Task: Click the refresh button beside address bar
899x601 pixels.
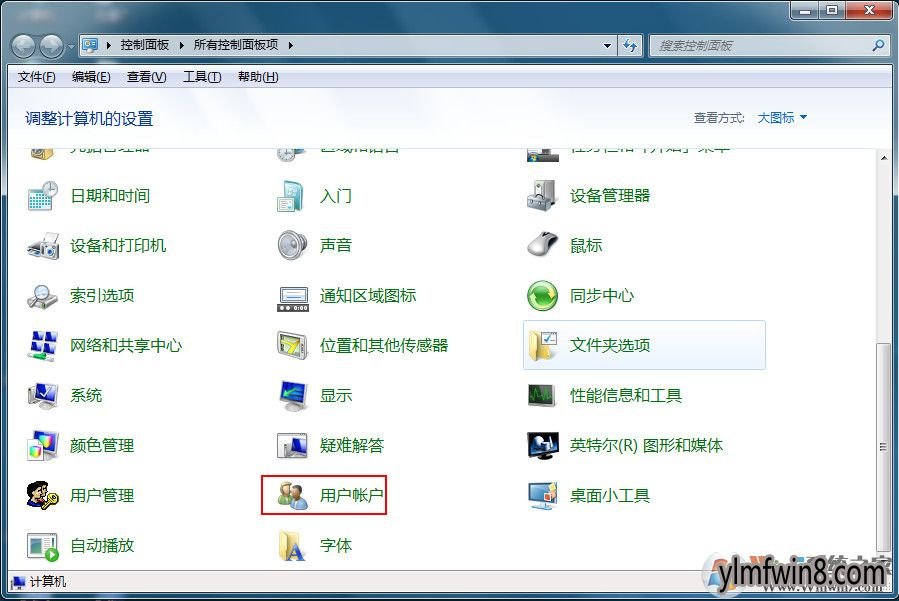Action: [x=630, y=45]
